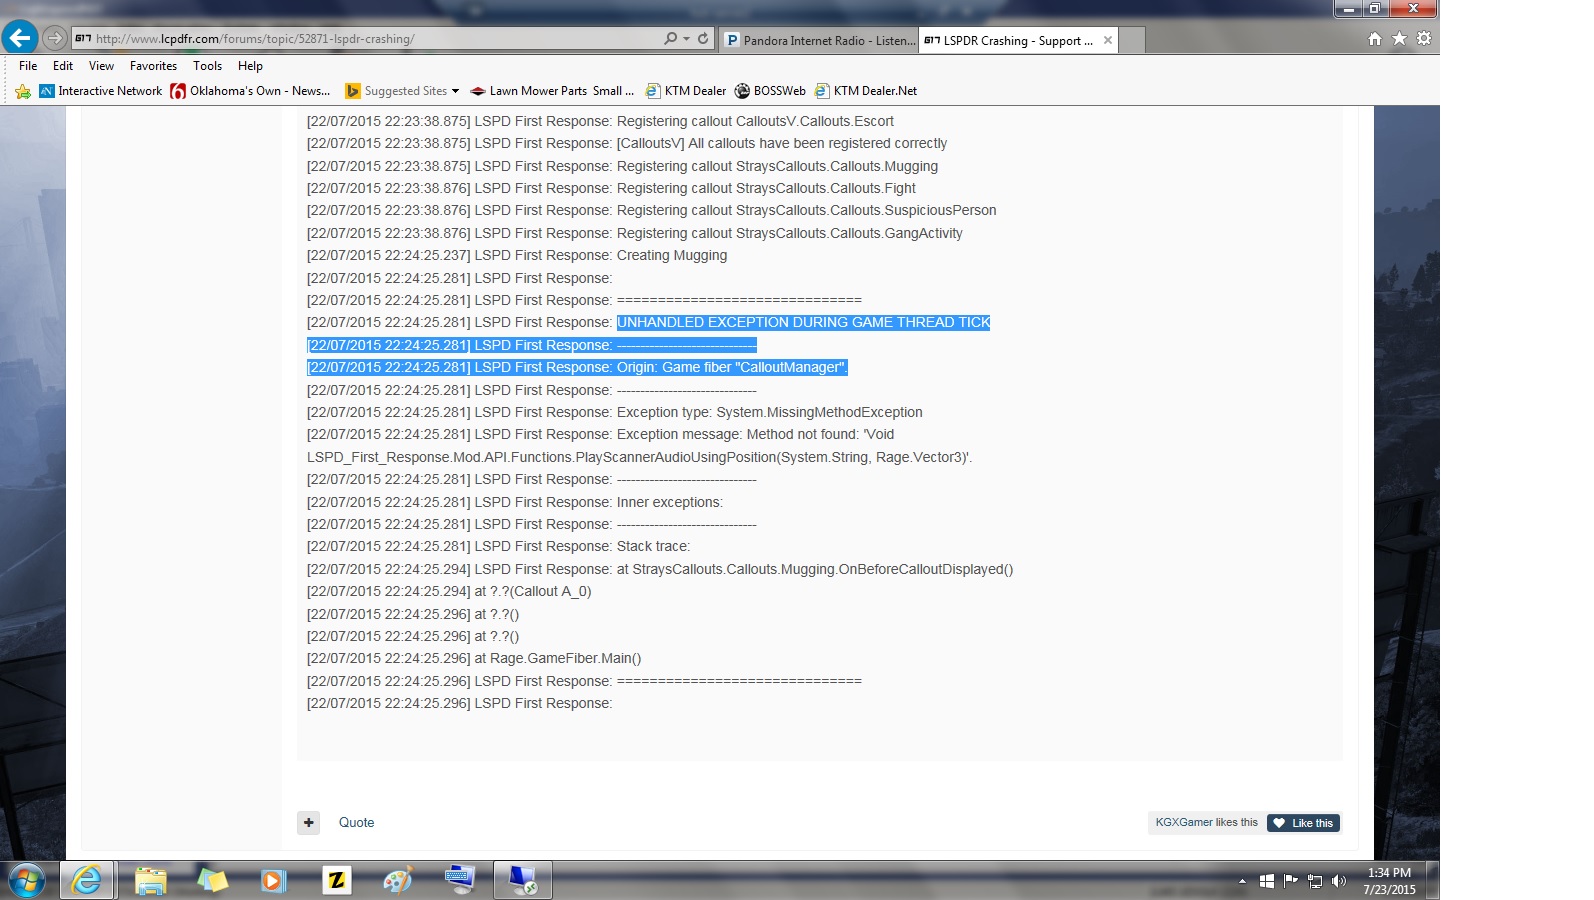Click the Internet Explorer taskbar icon
The image size is (1594, 900).
[88, 880]
